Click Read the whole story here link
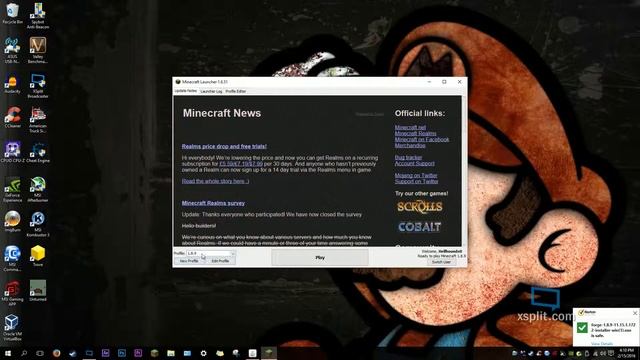 pyautogui.click(x=215, y=181)
